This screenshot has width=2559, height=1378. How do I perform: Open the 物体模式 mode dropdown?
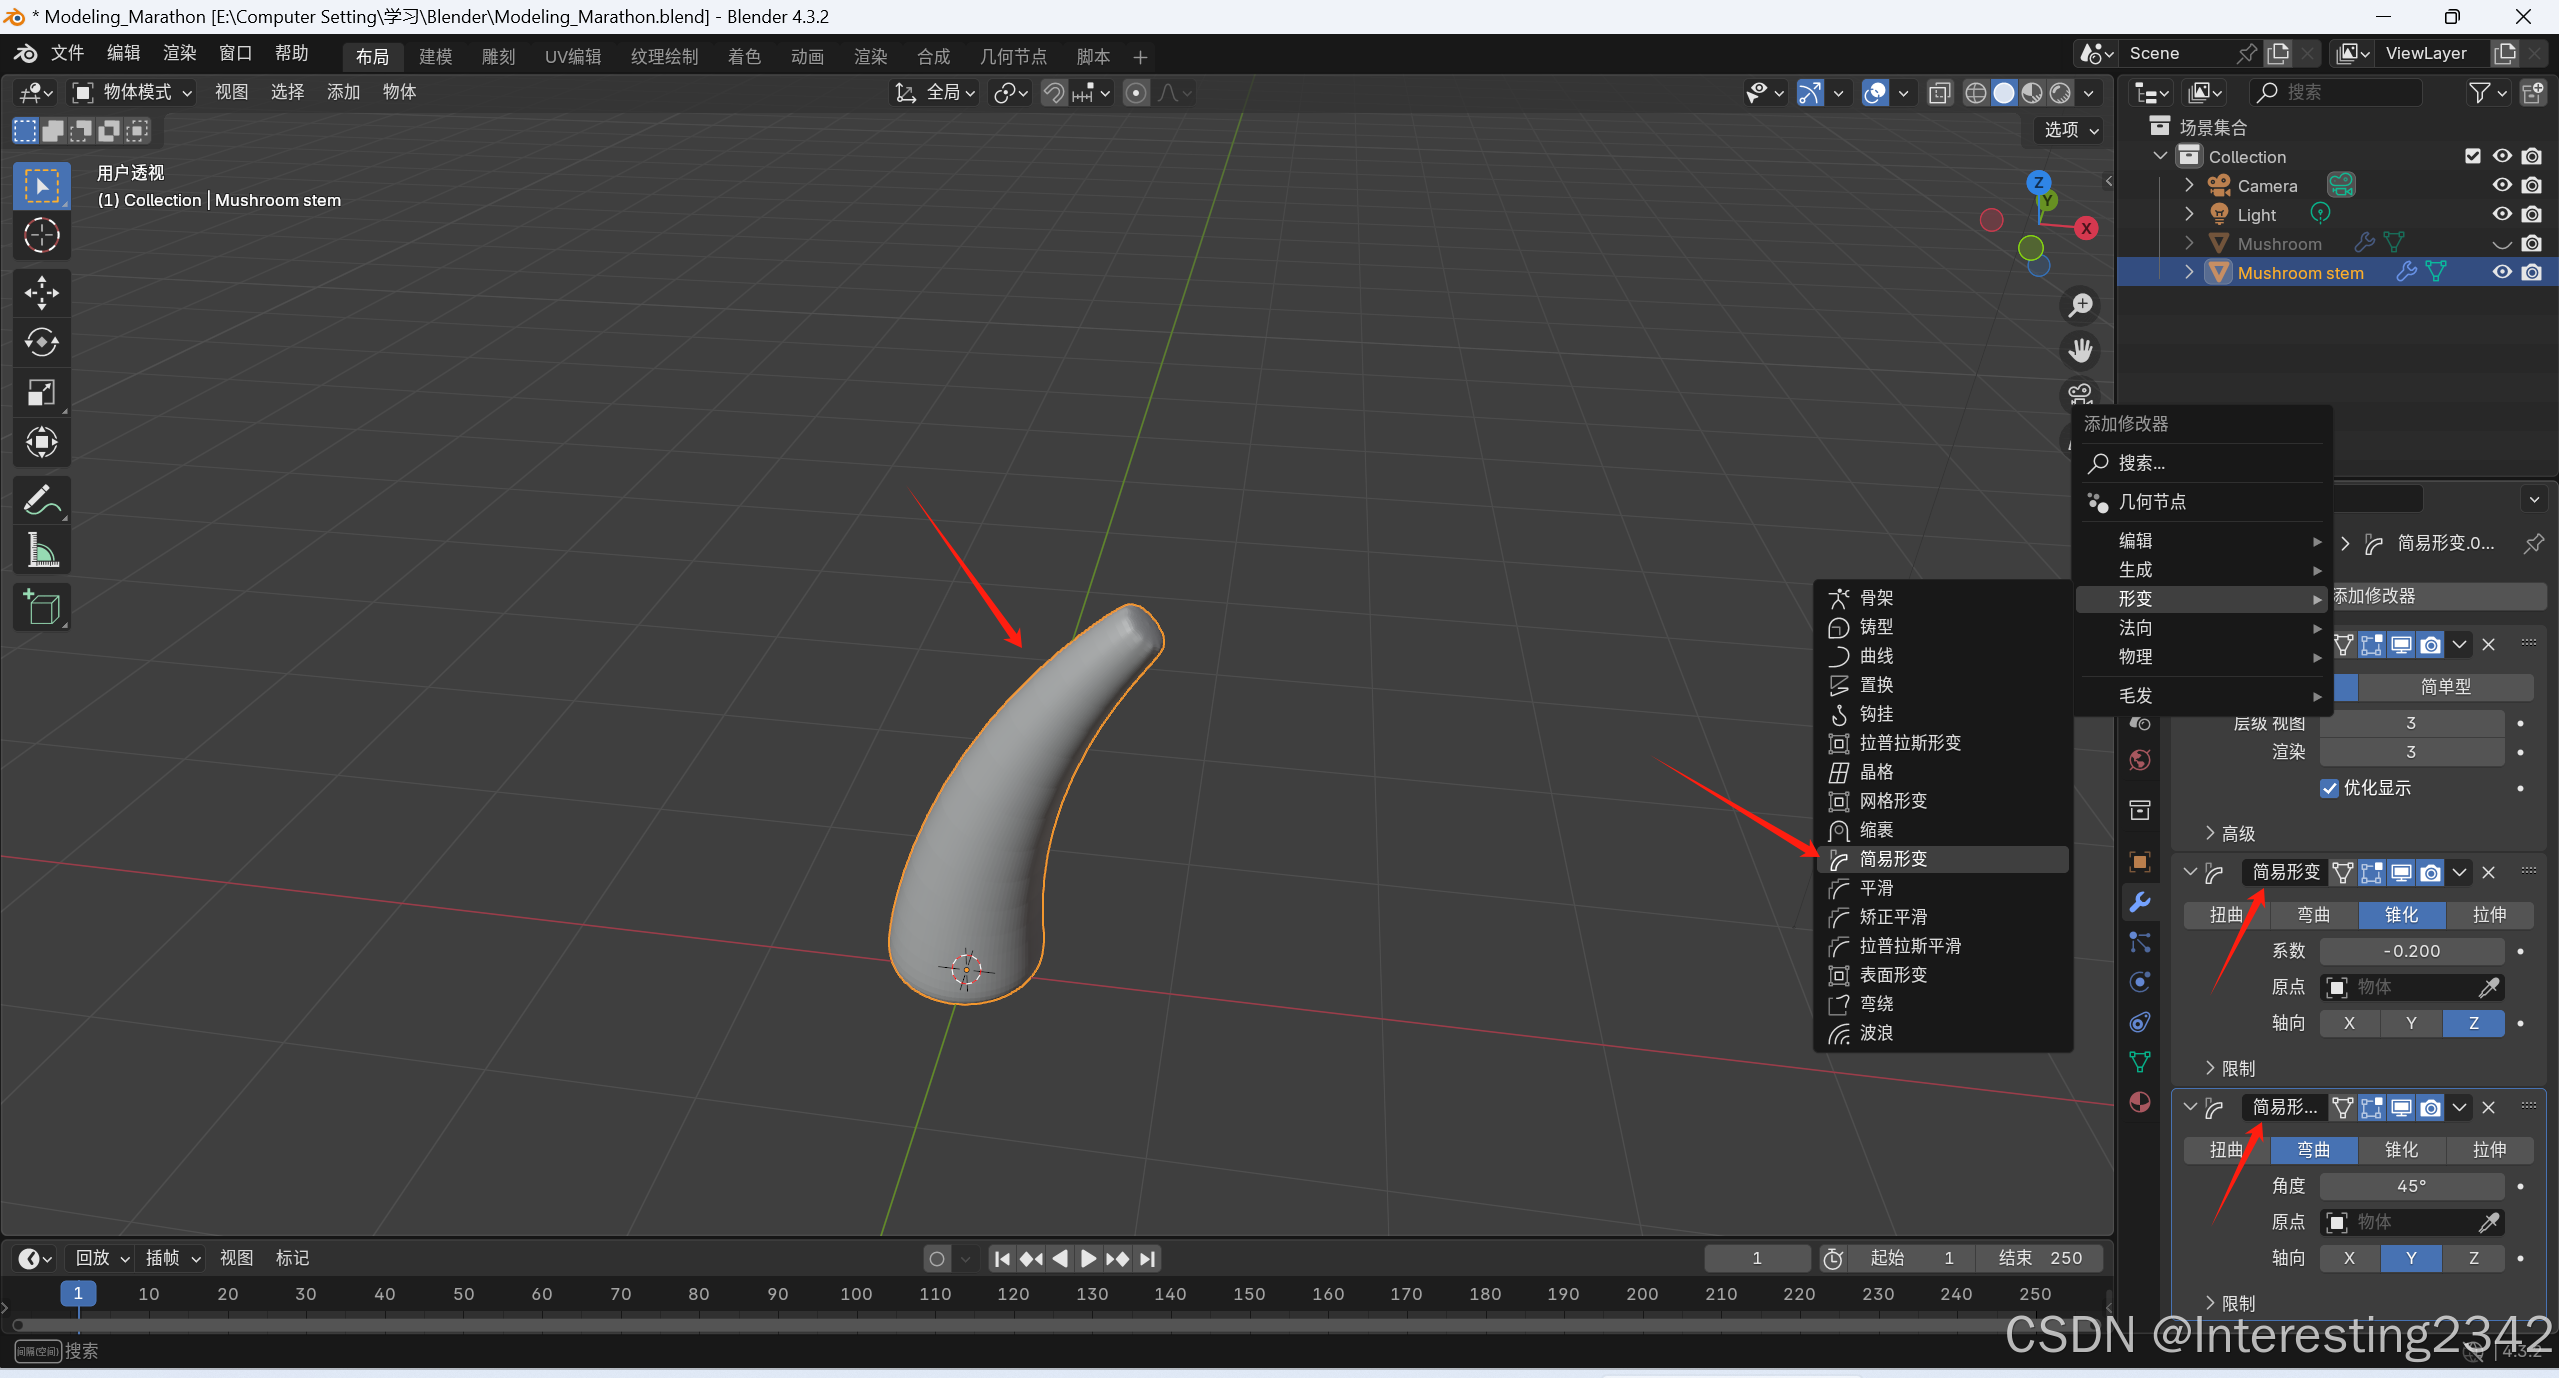point(133,92)
